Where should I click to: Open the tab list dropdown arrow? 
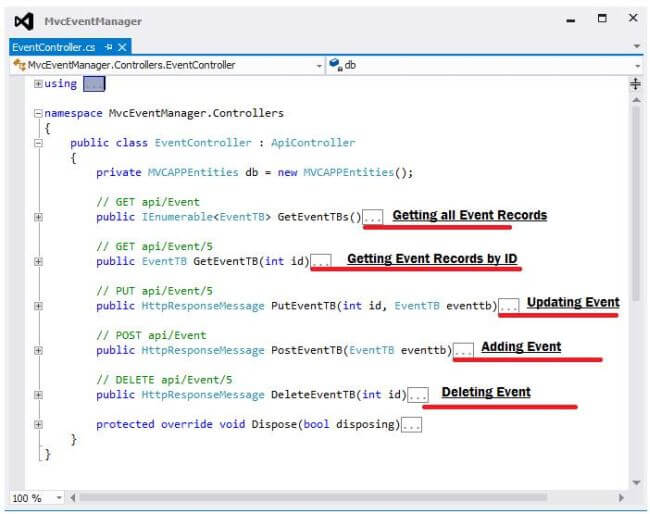pos(637,46)
